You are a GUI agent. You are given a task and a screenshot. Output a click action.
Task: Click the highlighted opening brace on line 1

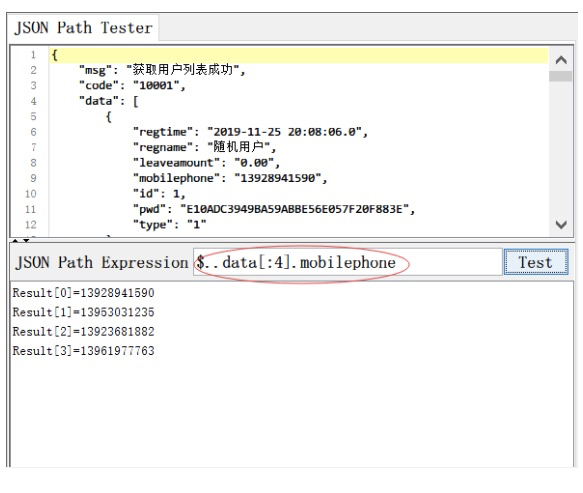tap(55, 55)
